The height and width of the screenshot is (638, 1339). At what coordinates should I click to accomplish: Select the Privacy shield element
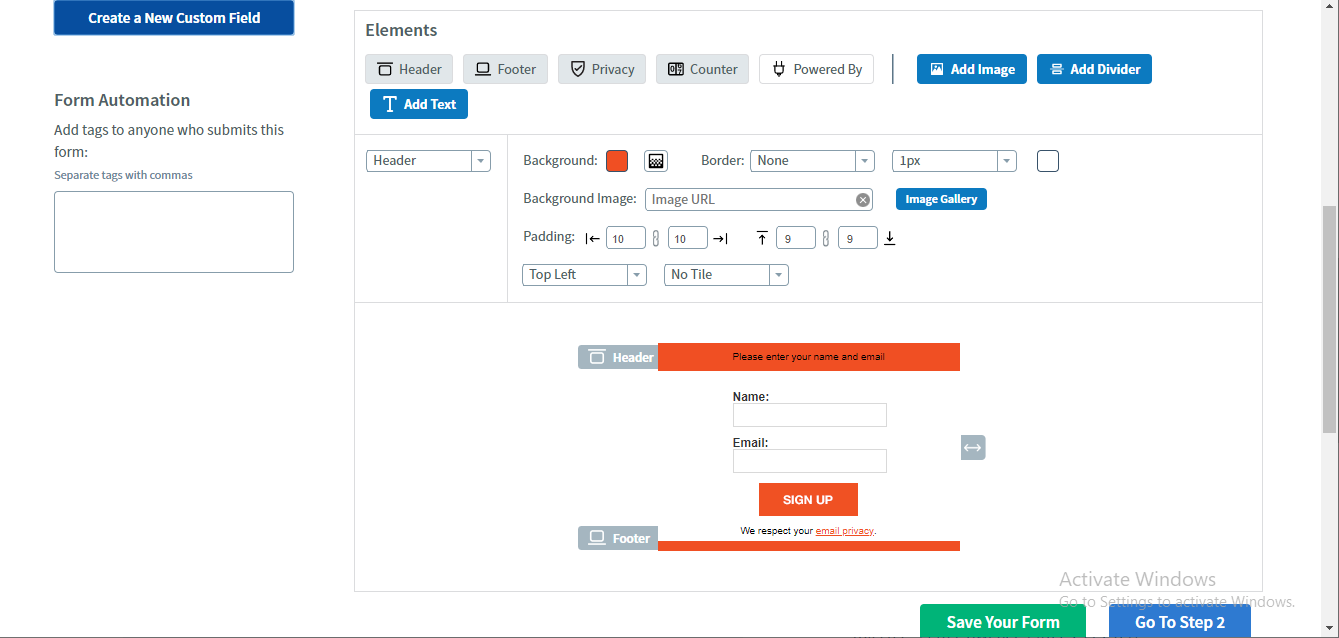tap(601, 69)
